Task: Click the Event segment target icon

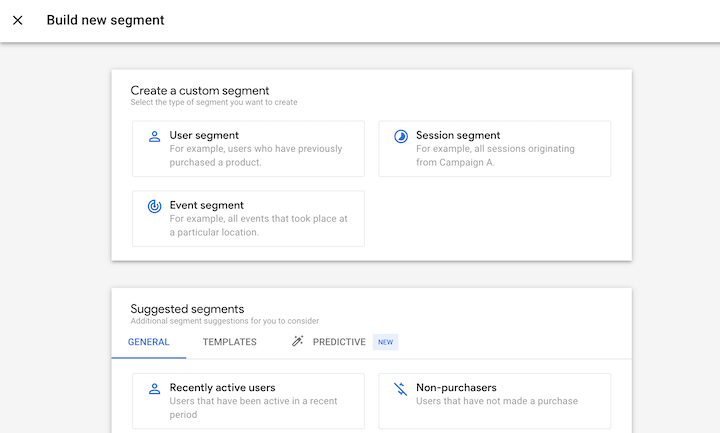Action: 154,206
